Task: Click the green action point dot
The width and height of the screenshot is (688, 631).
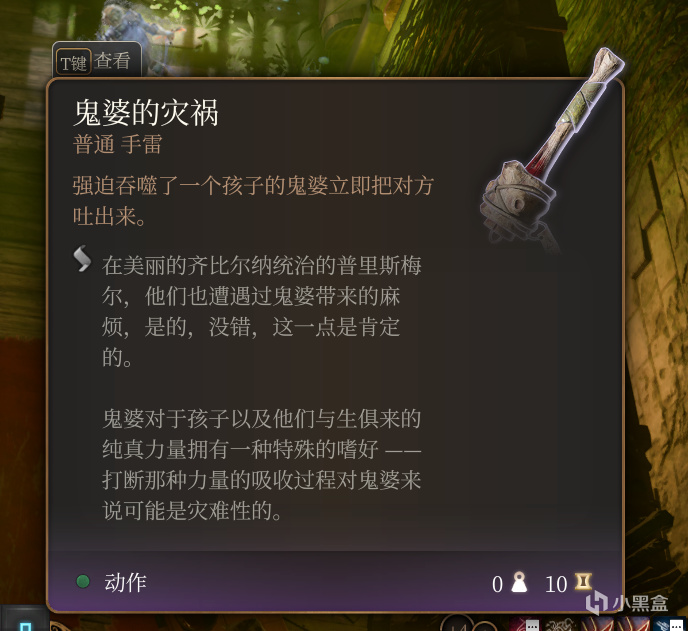Action: [x=83, y=581]
